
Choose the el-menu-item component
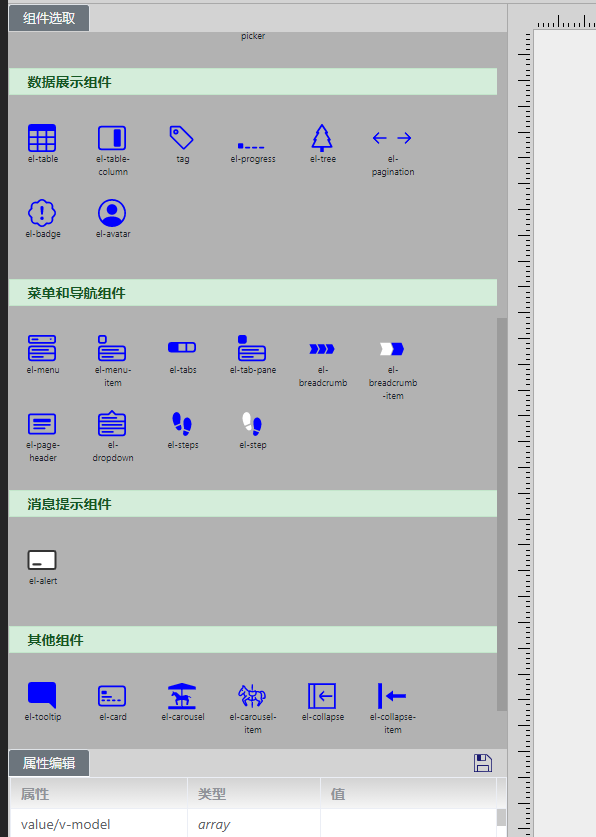pos(112,348)
